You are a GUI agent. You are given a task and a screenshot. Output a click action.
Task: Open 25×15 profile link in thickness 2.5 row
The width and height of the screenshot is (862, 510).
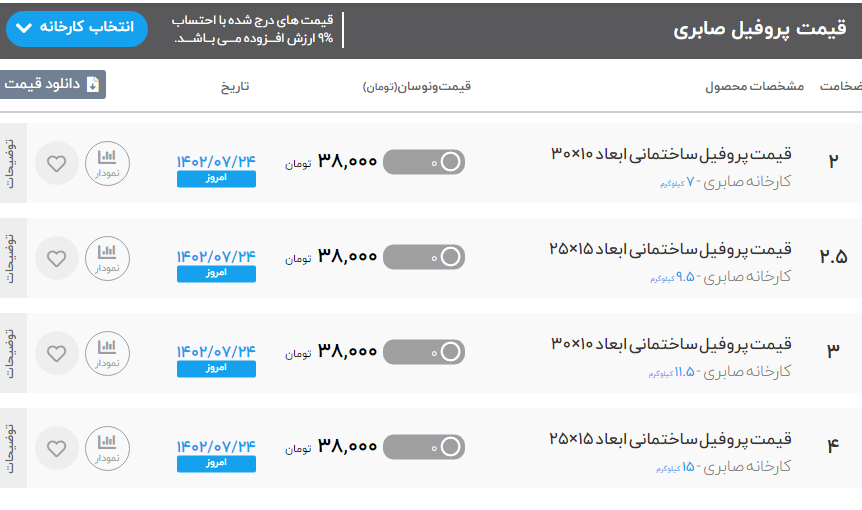(670, 248)
